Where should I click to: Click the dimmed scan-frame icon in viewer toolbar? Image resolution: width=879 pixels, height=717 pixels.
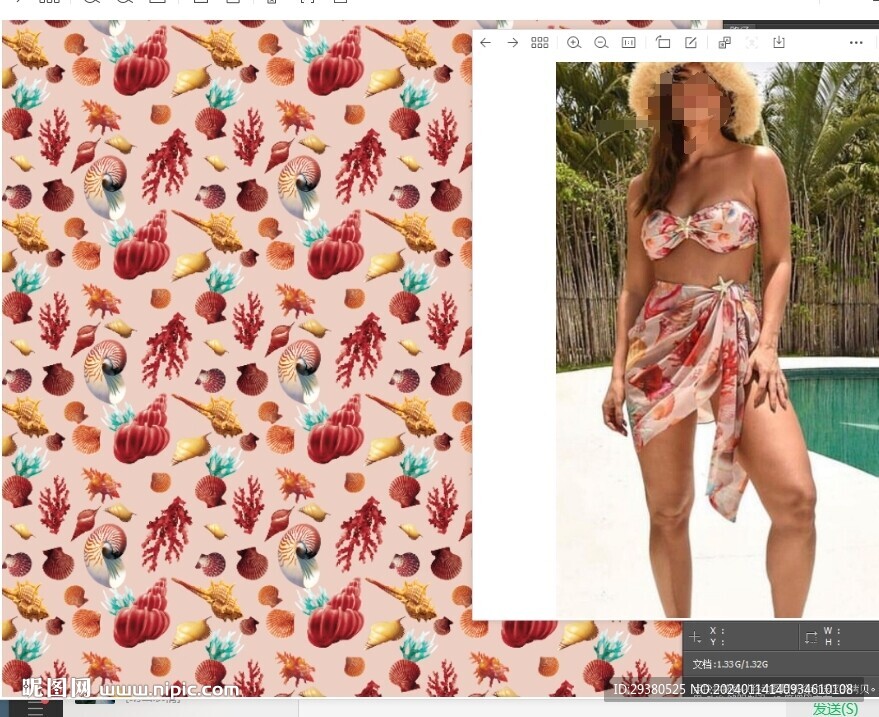click(x=752, y=43)
